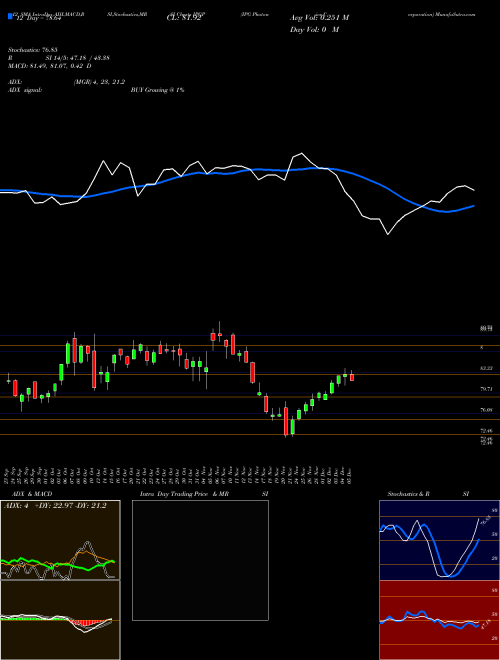Select the '12 Day = 78.64' SMA label
The height and width of the screenshot is (660, 500).
coord(38,18)
